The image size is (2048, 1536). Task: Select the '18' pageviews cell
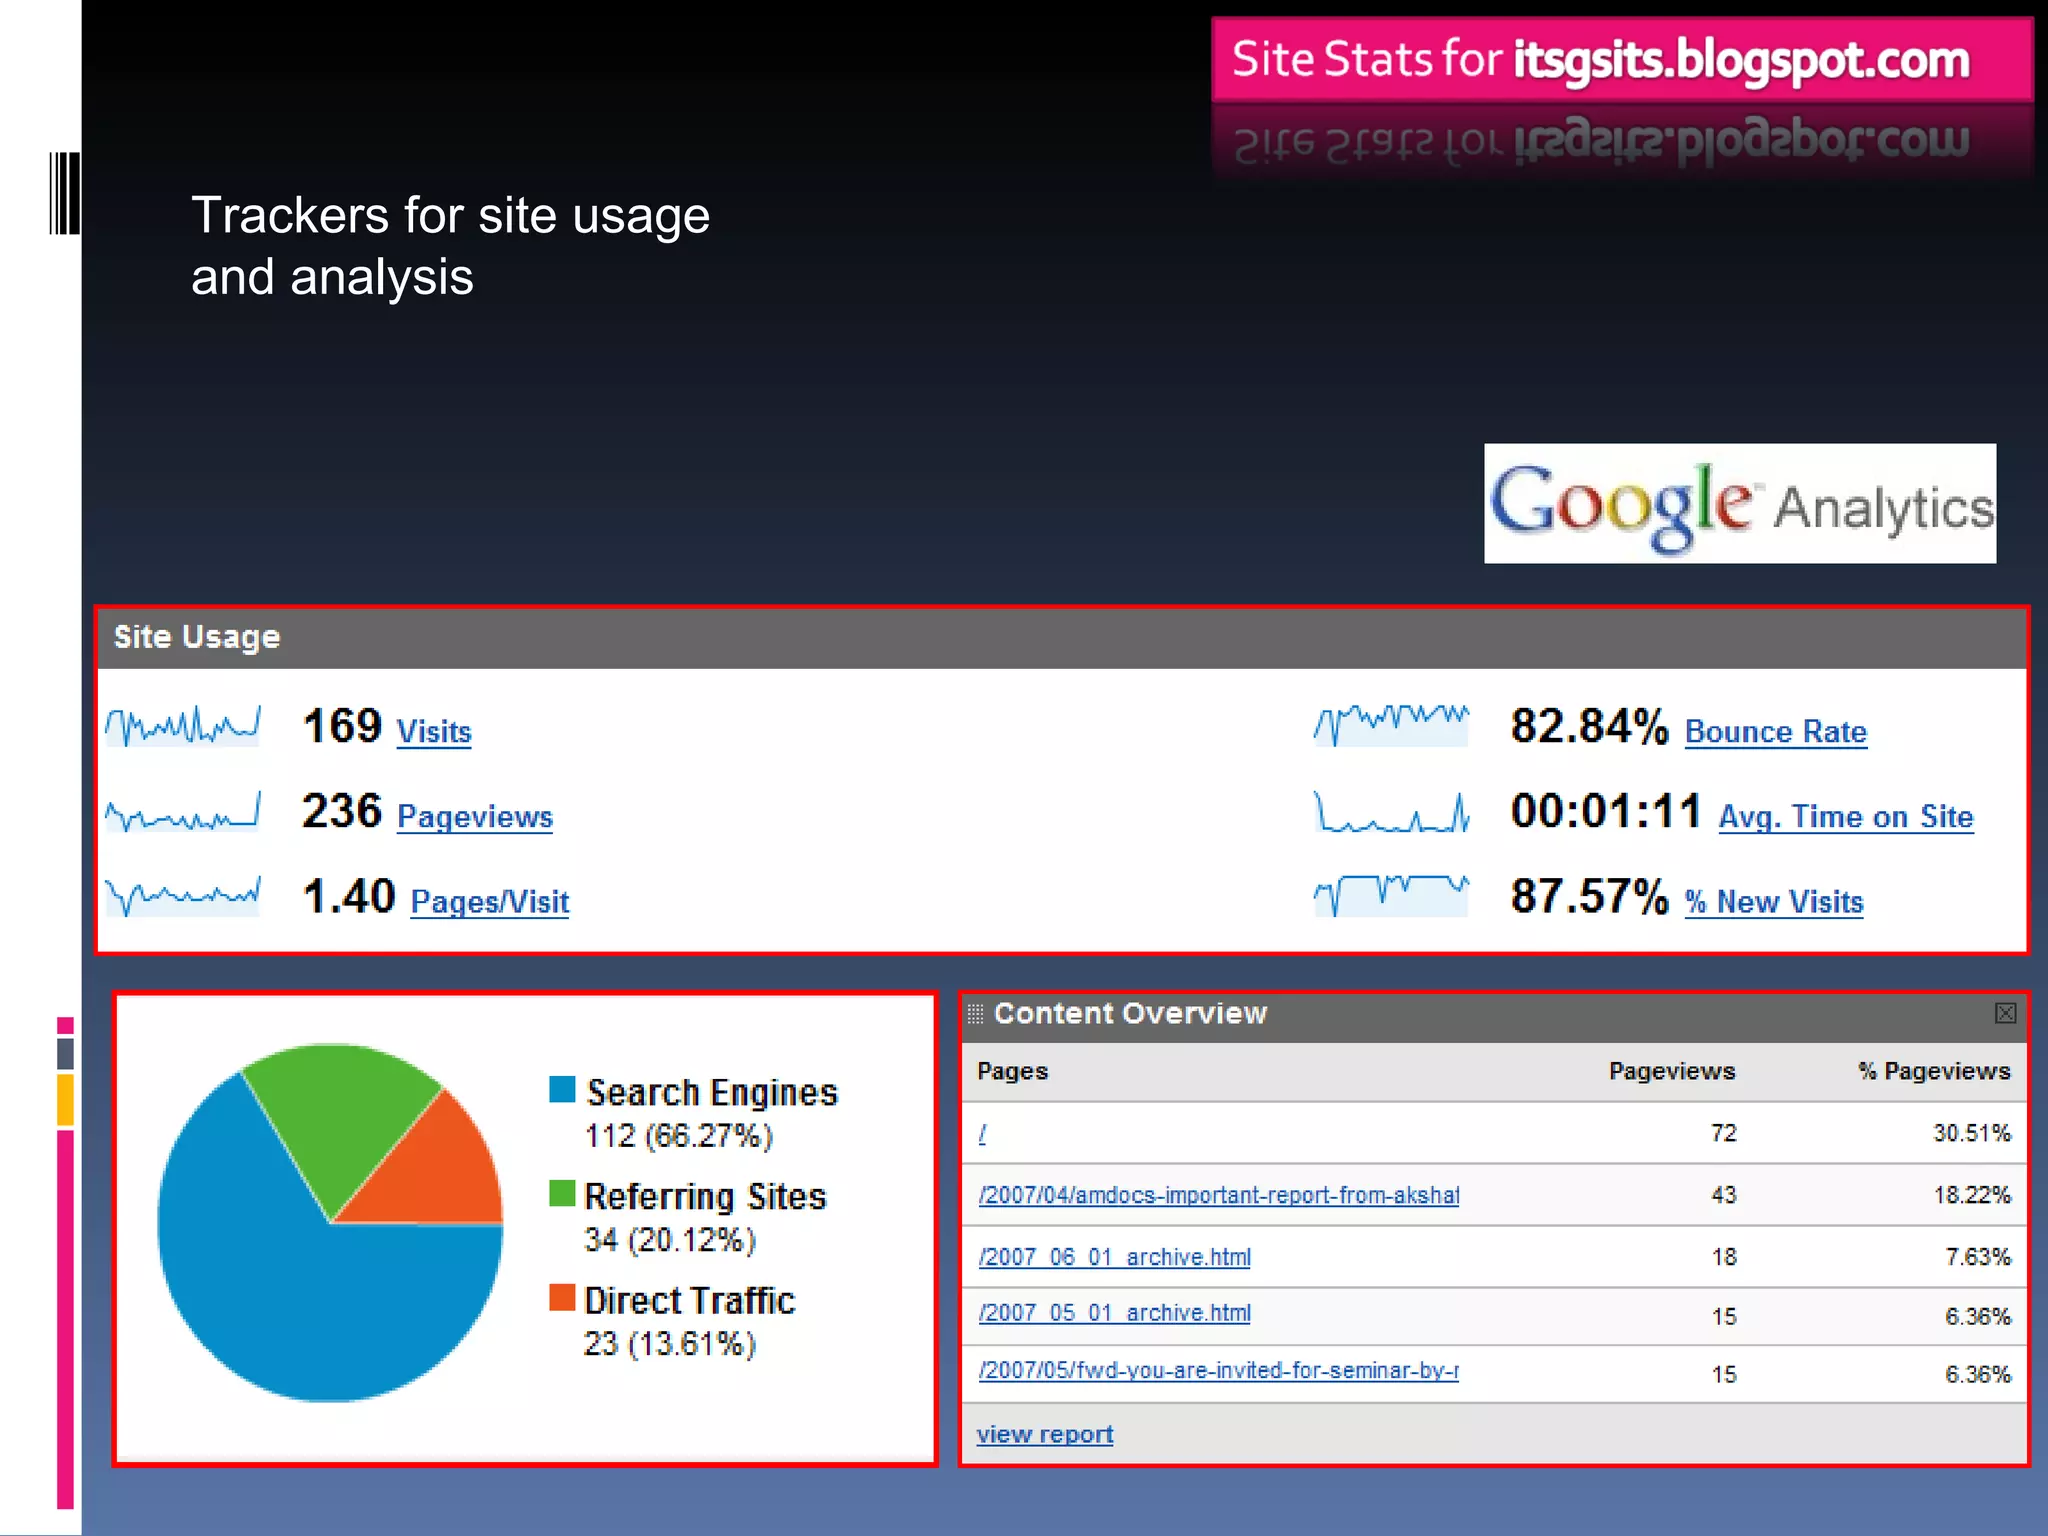tap(1723, 1257)
